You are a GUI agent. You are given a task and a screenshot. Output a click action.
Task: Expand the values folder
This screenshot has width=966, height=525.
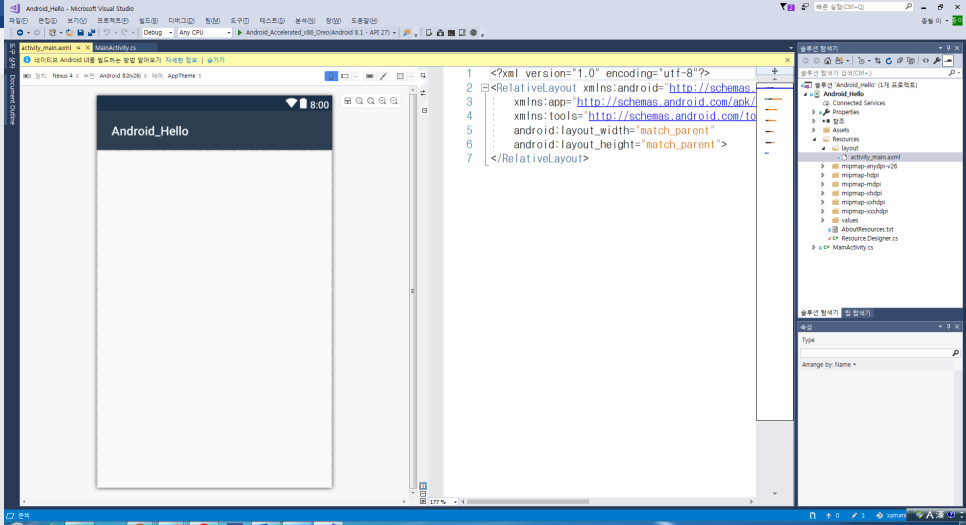(x=823, y=220)
